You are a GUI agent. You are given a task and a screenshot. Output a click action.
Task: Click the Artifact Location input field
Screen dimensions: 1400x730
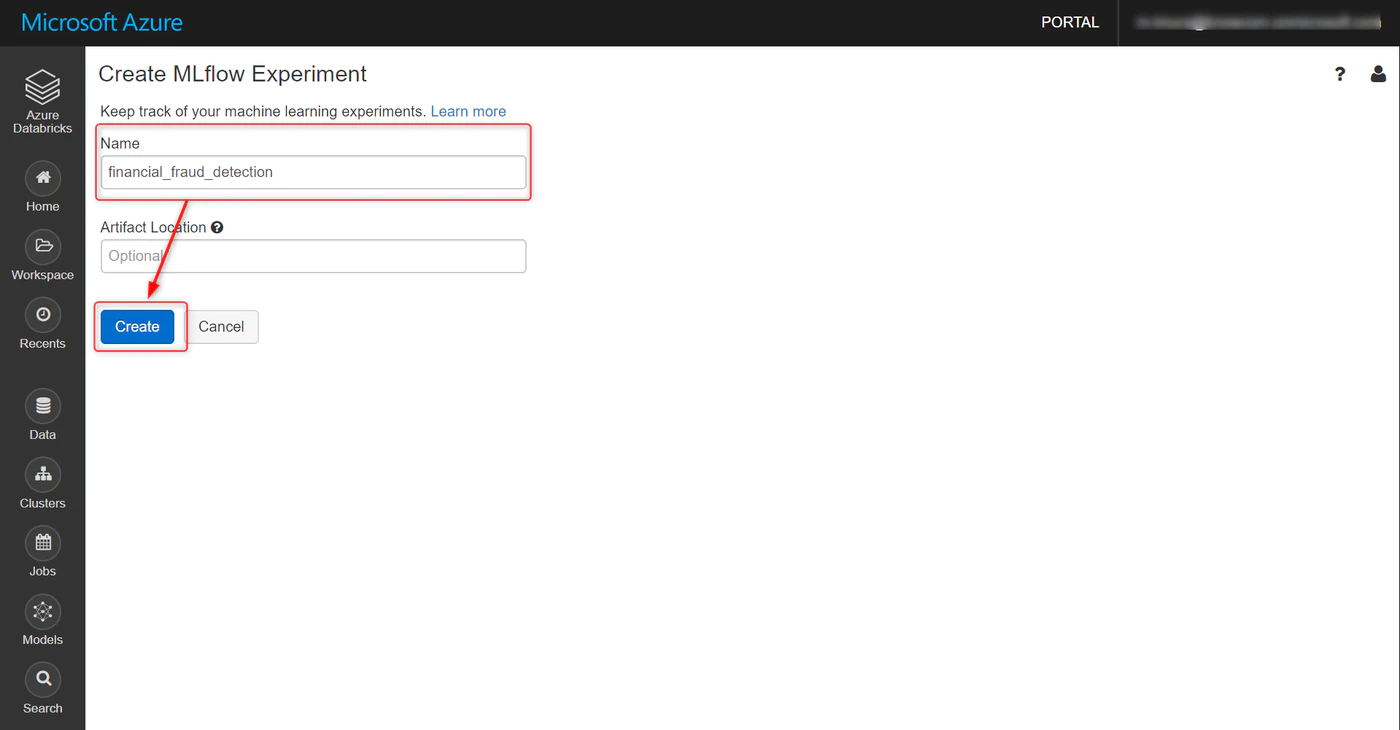click(x=313, y=256)
